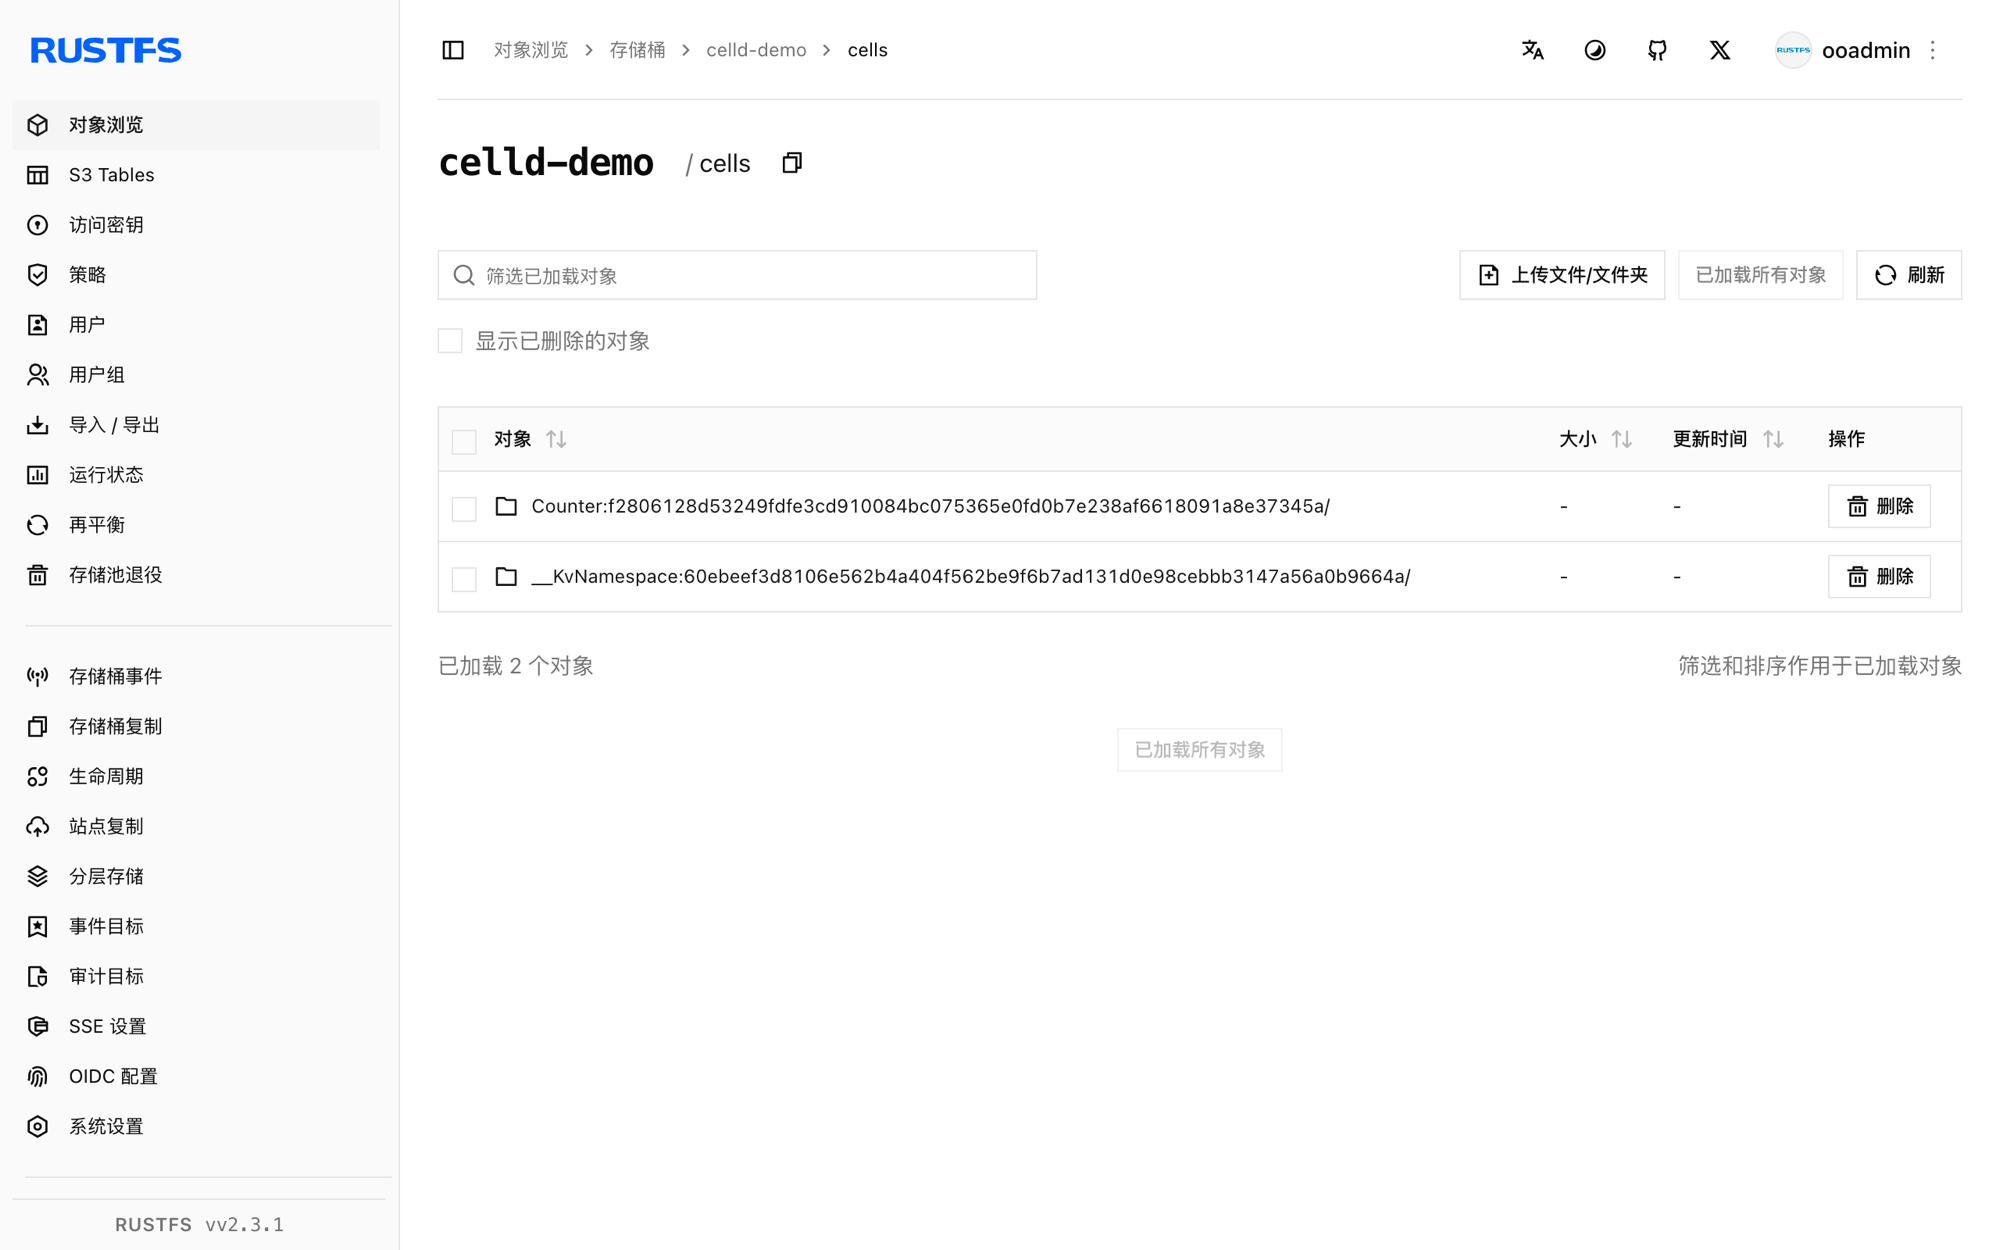Toggle the select-all checkbox in table header
The height and width of the screenshot is (1250, 2000).
coord(464,441)
